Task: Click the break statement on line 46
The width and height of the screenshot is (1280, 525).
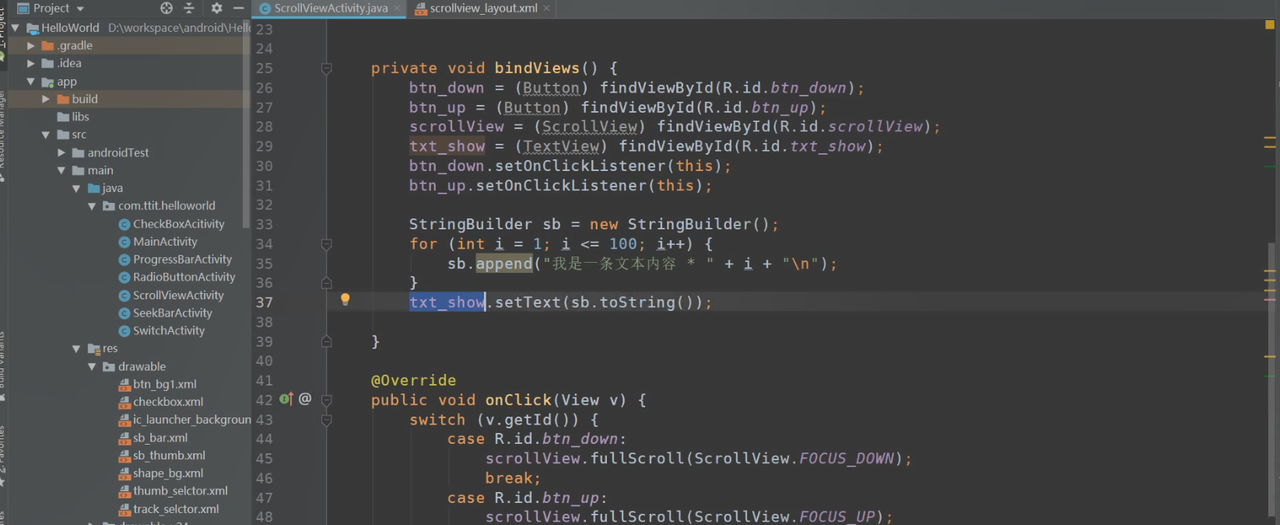Action: pyautogui.click(x=513, y=478)
